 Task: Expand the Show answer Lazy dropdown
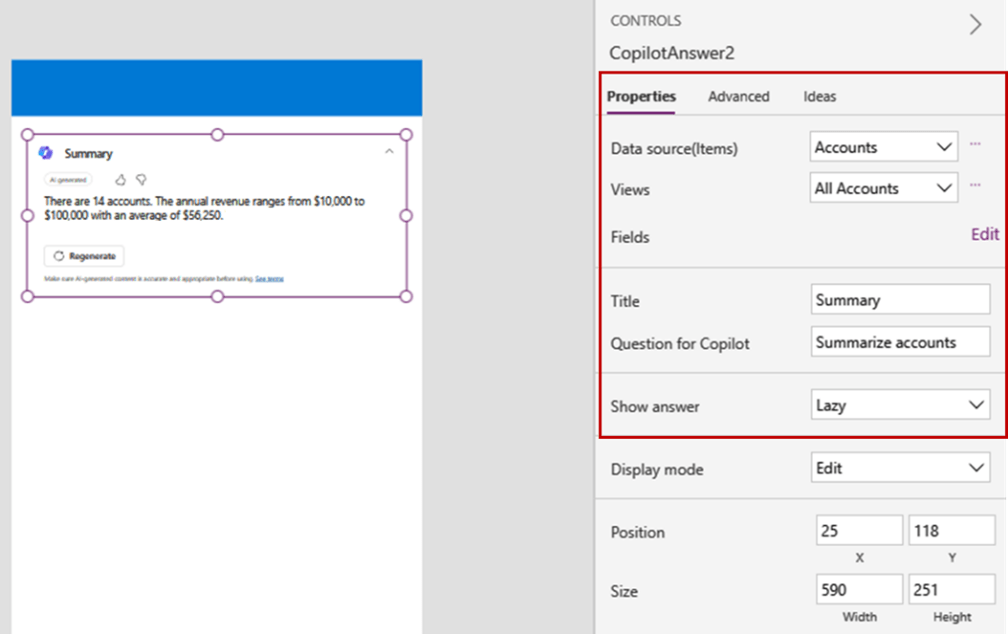point(900,405)
